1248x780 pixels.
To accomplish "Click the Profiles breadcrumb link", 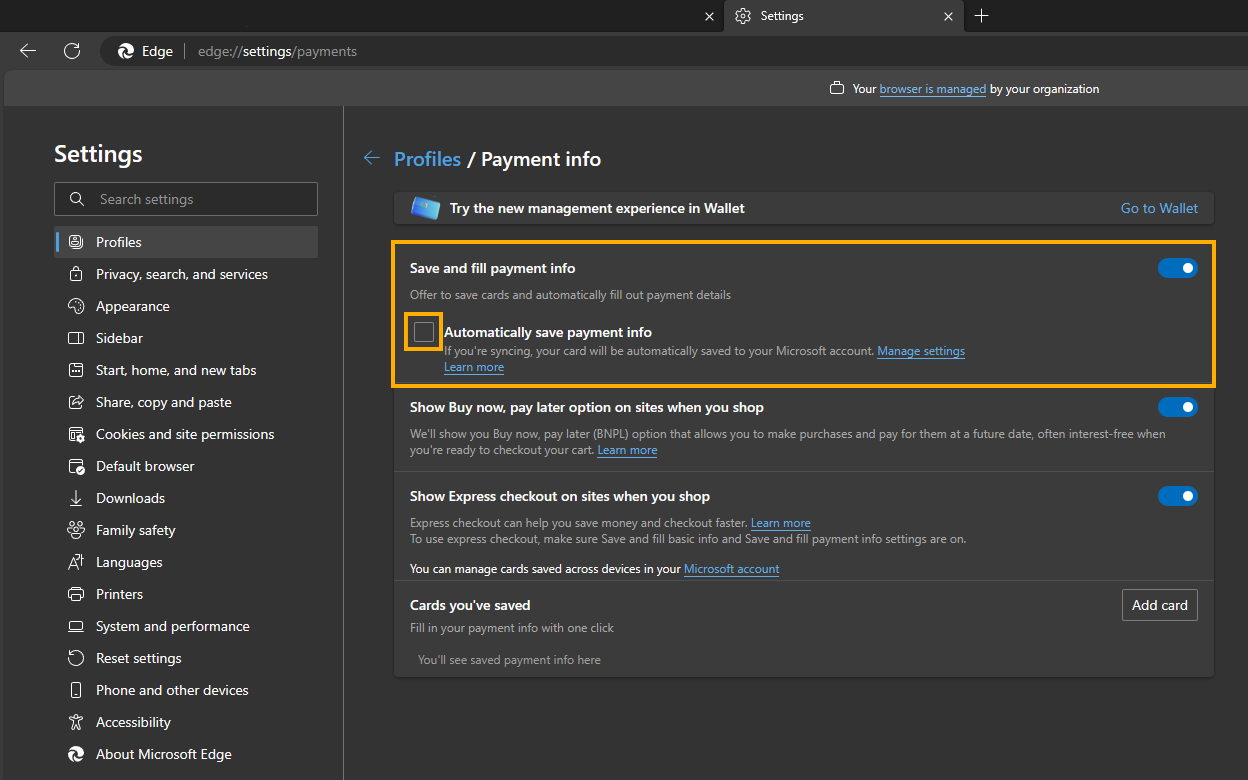I will click(x=428, y=159).
